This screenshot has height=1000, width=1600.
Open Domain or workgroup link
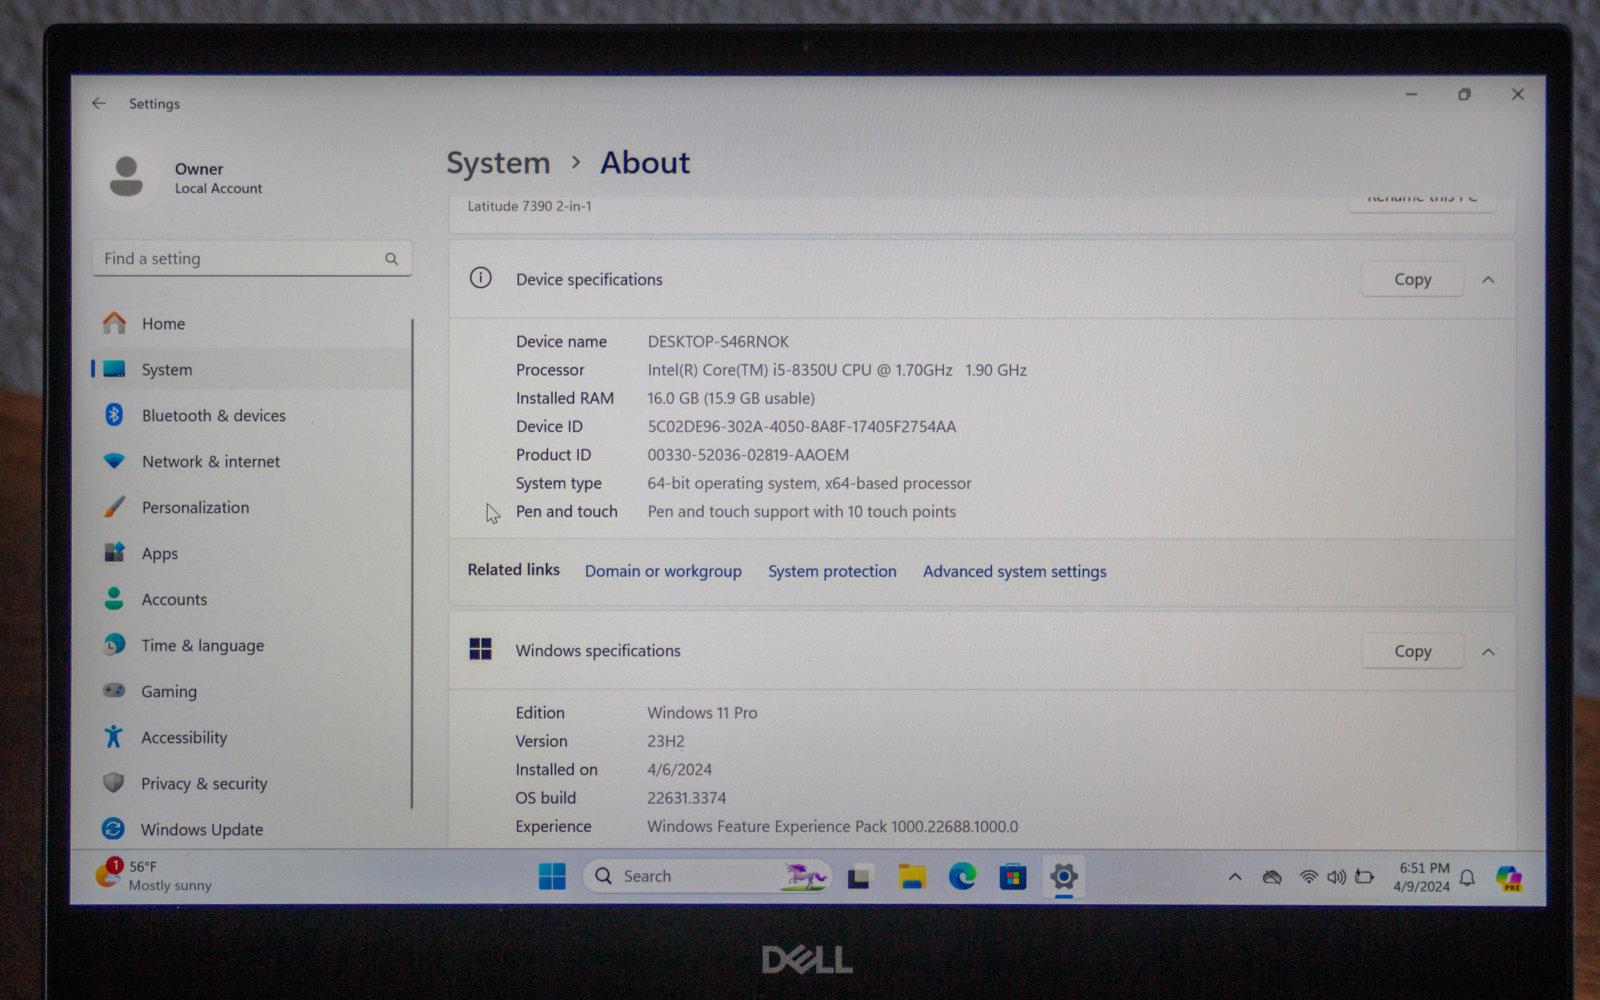663,572
